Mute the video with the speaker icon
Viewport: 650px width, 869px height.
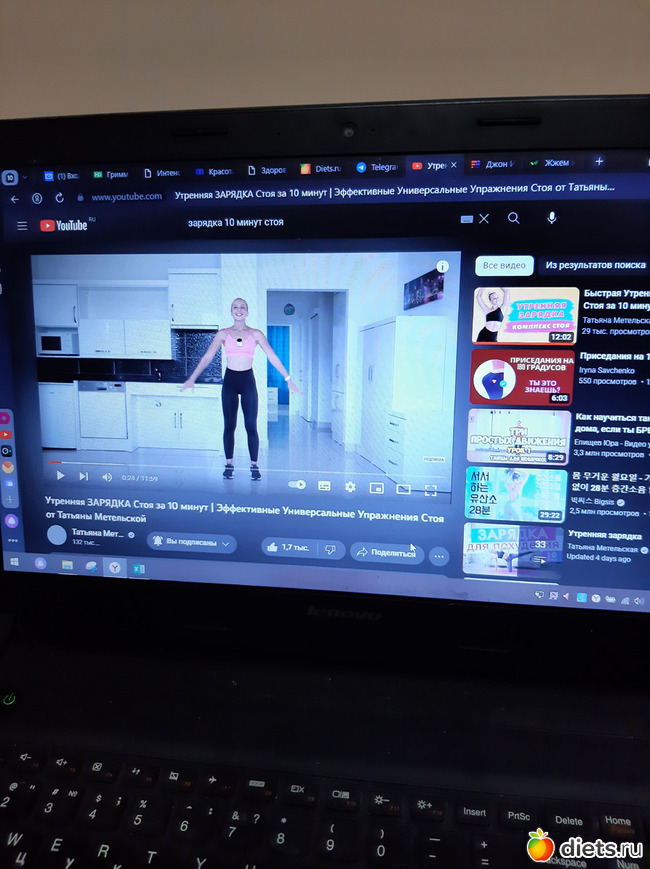[107, 478]
